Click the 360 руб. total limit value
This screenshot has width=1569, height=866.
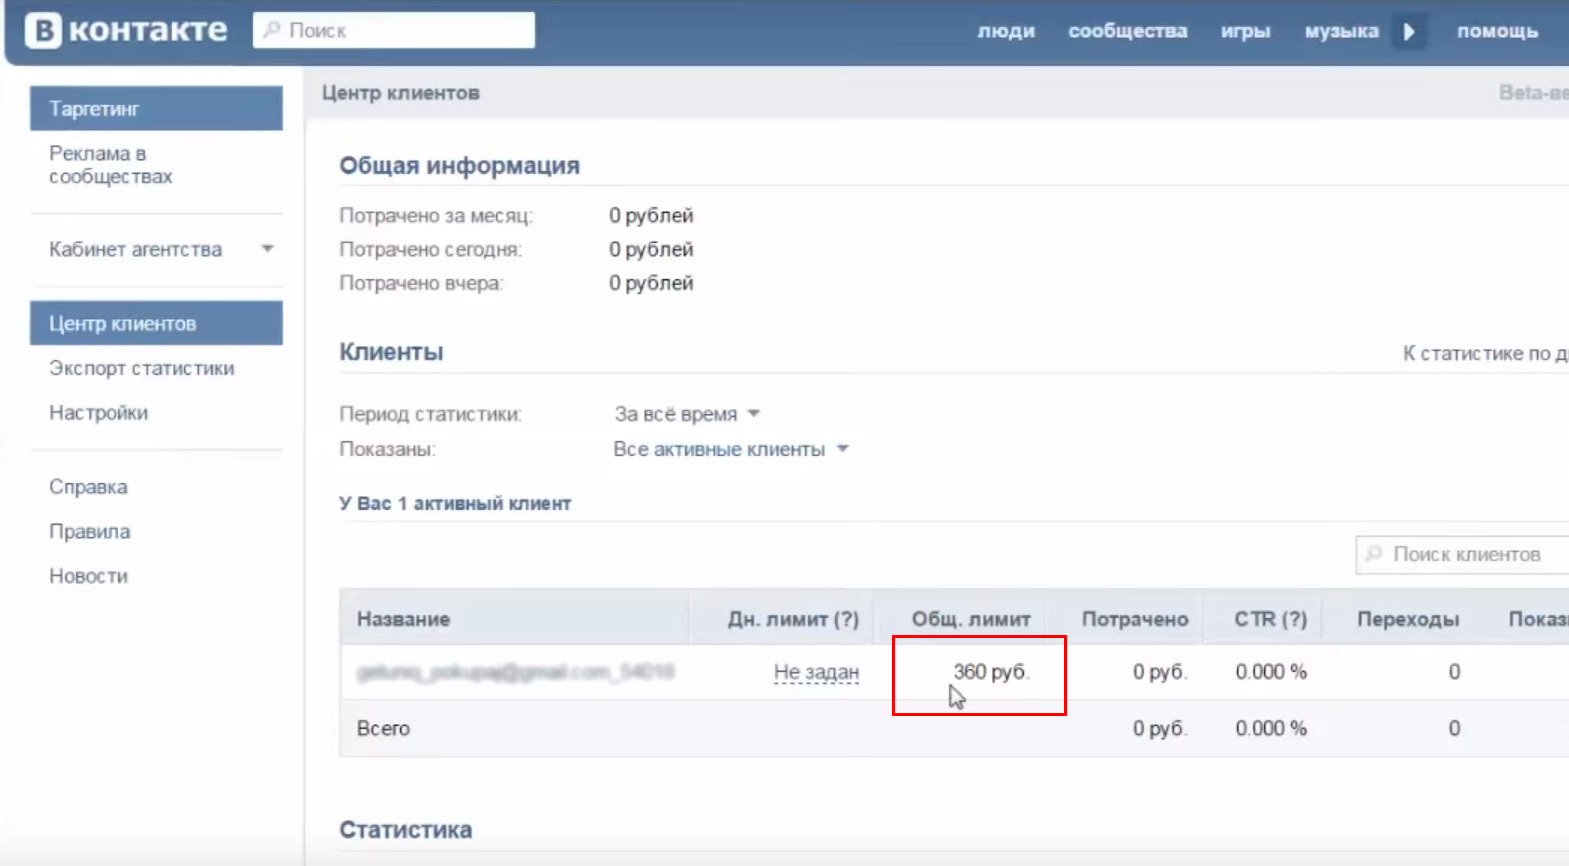(991, 672)
